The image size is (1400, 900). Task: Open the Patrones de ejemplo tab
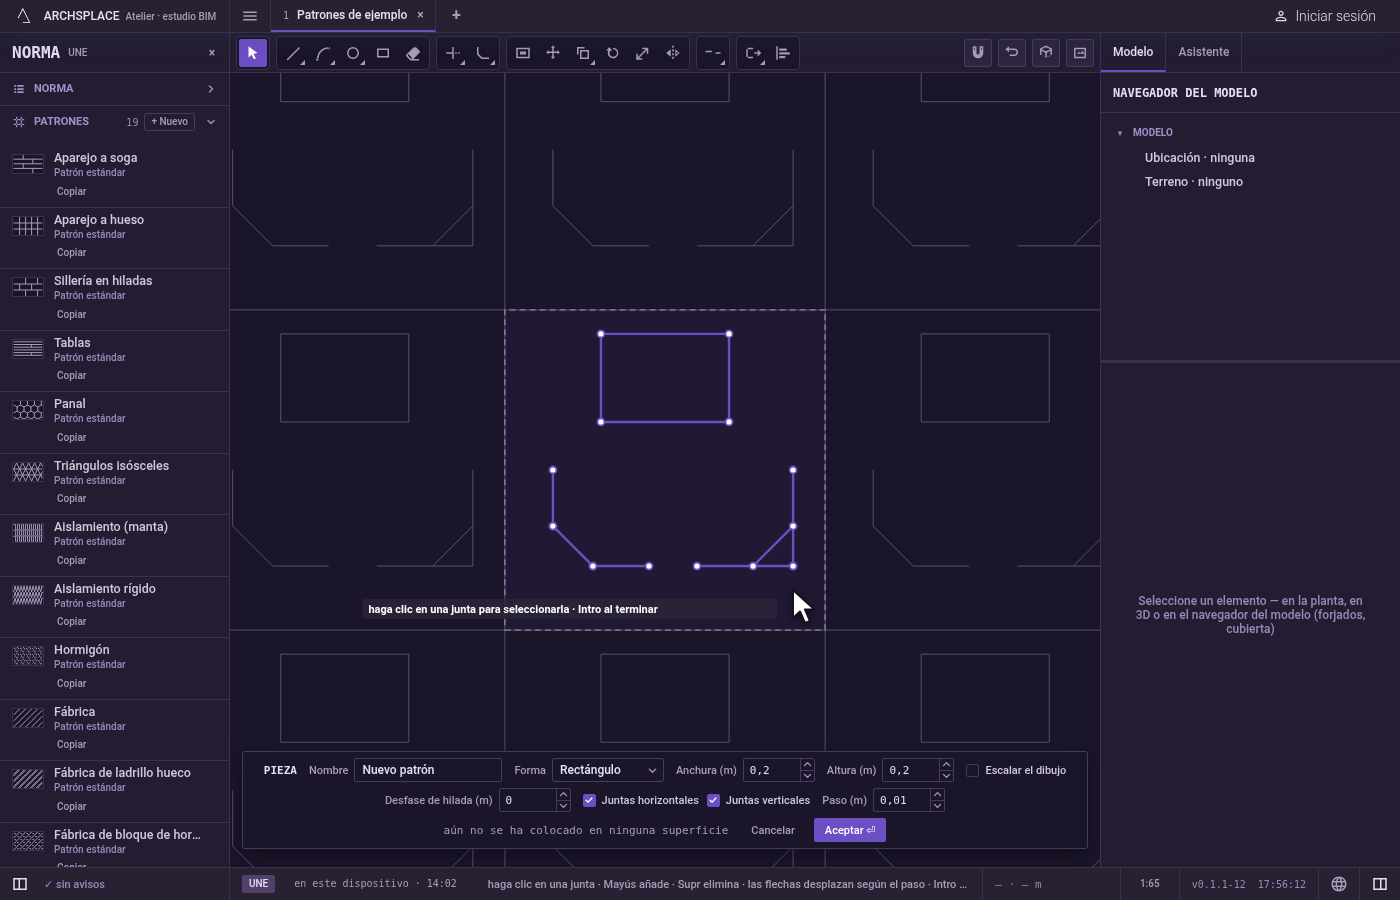point(352,15)
